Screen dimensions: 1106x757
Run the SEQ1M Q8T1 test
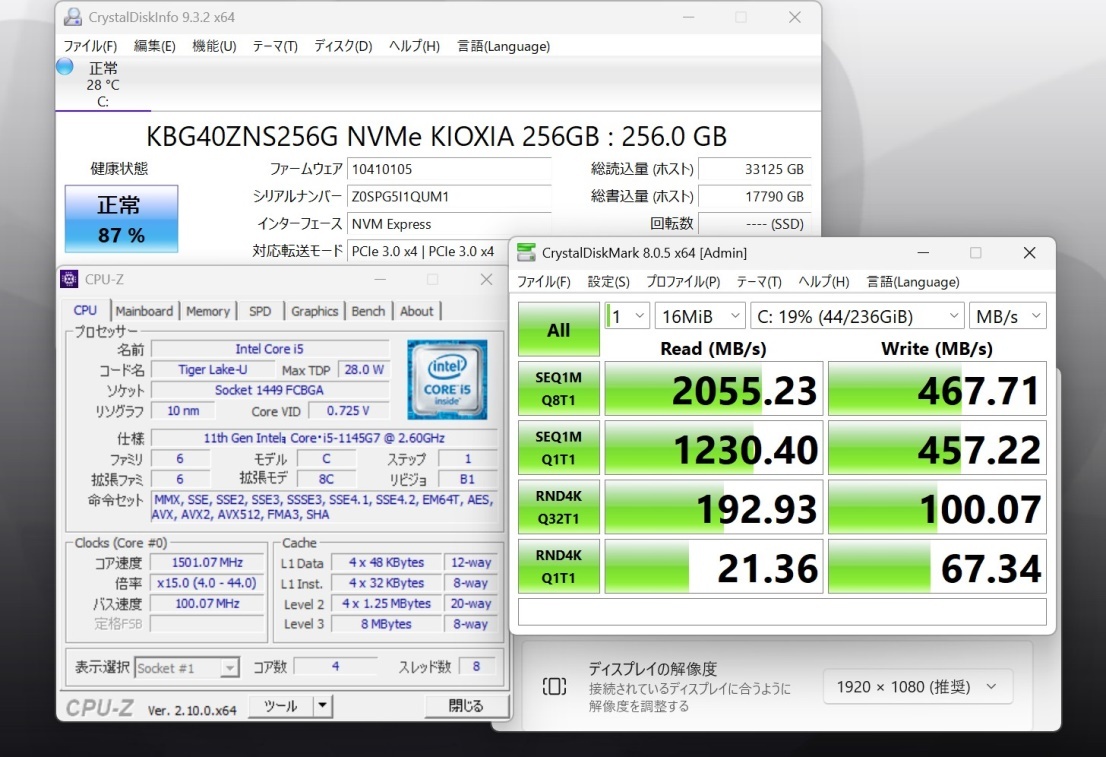pos(559,389)
